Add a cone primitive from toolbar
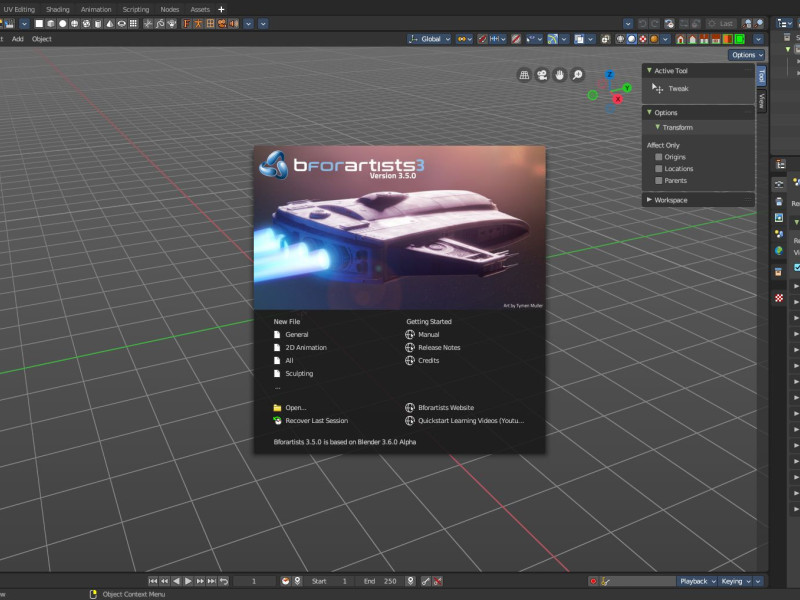The height and width of the screenshot is (600, 800). [110, 23]
